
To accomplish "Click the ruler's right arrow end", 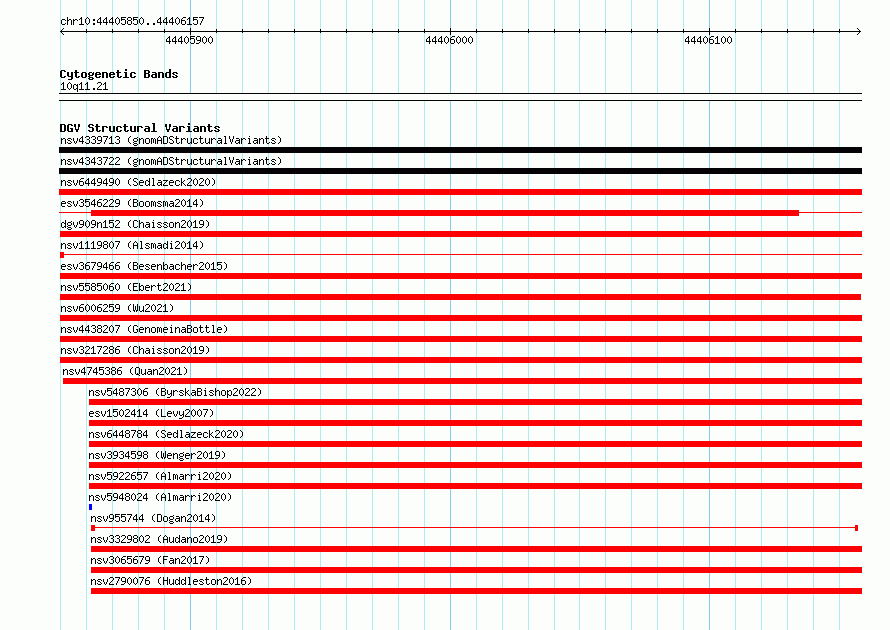I will pyautogui.click(x=859, y=31).
